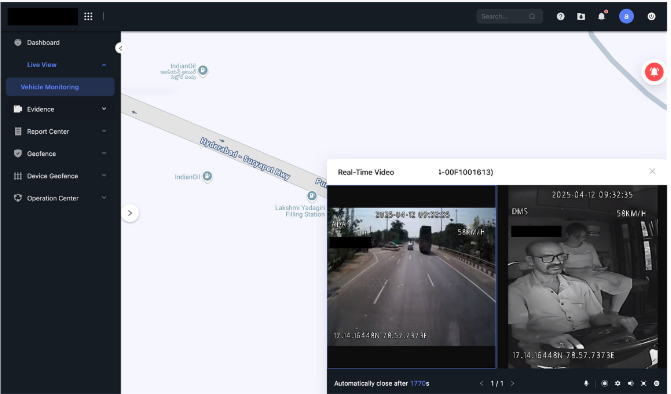Open the red alarm alert button on map

pos(654,71)
